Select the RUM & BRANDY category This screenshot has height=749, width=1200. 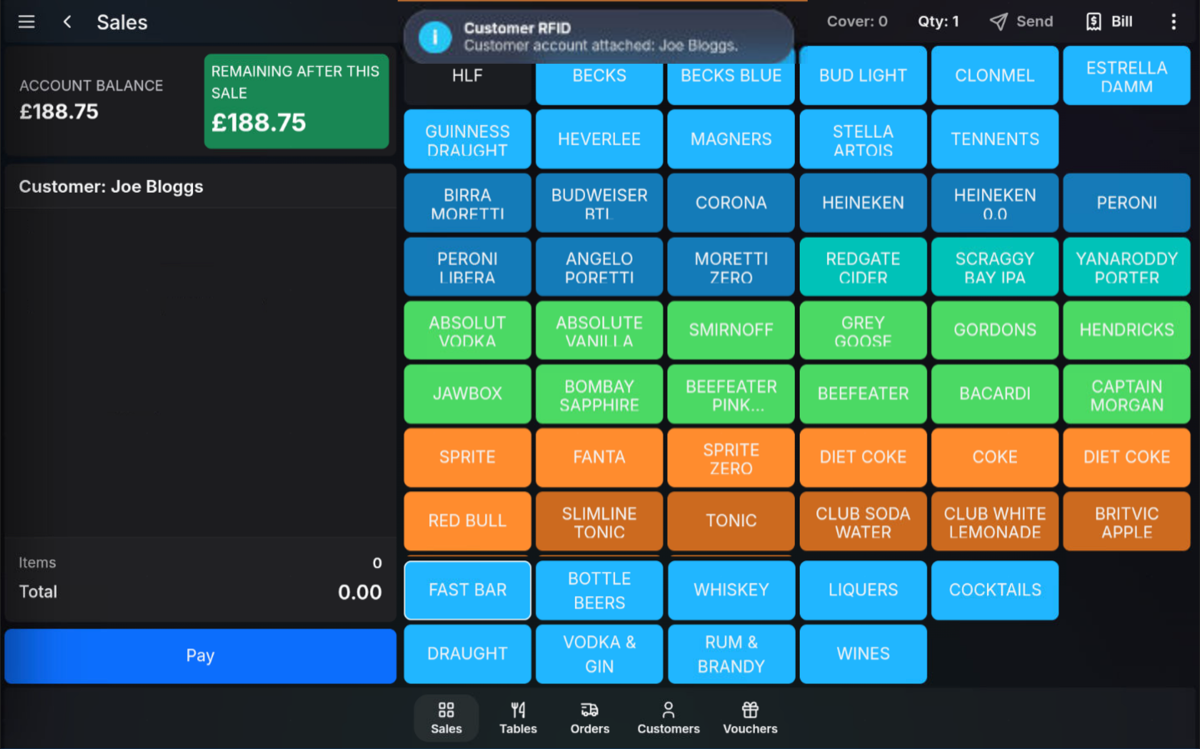tap(731, 654)
